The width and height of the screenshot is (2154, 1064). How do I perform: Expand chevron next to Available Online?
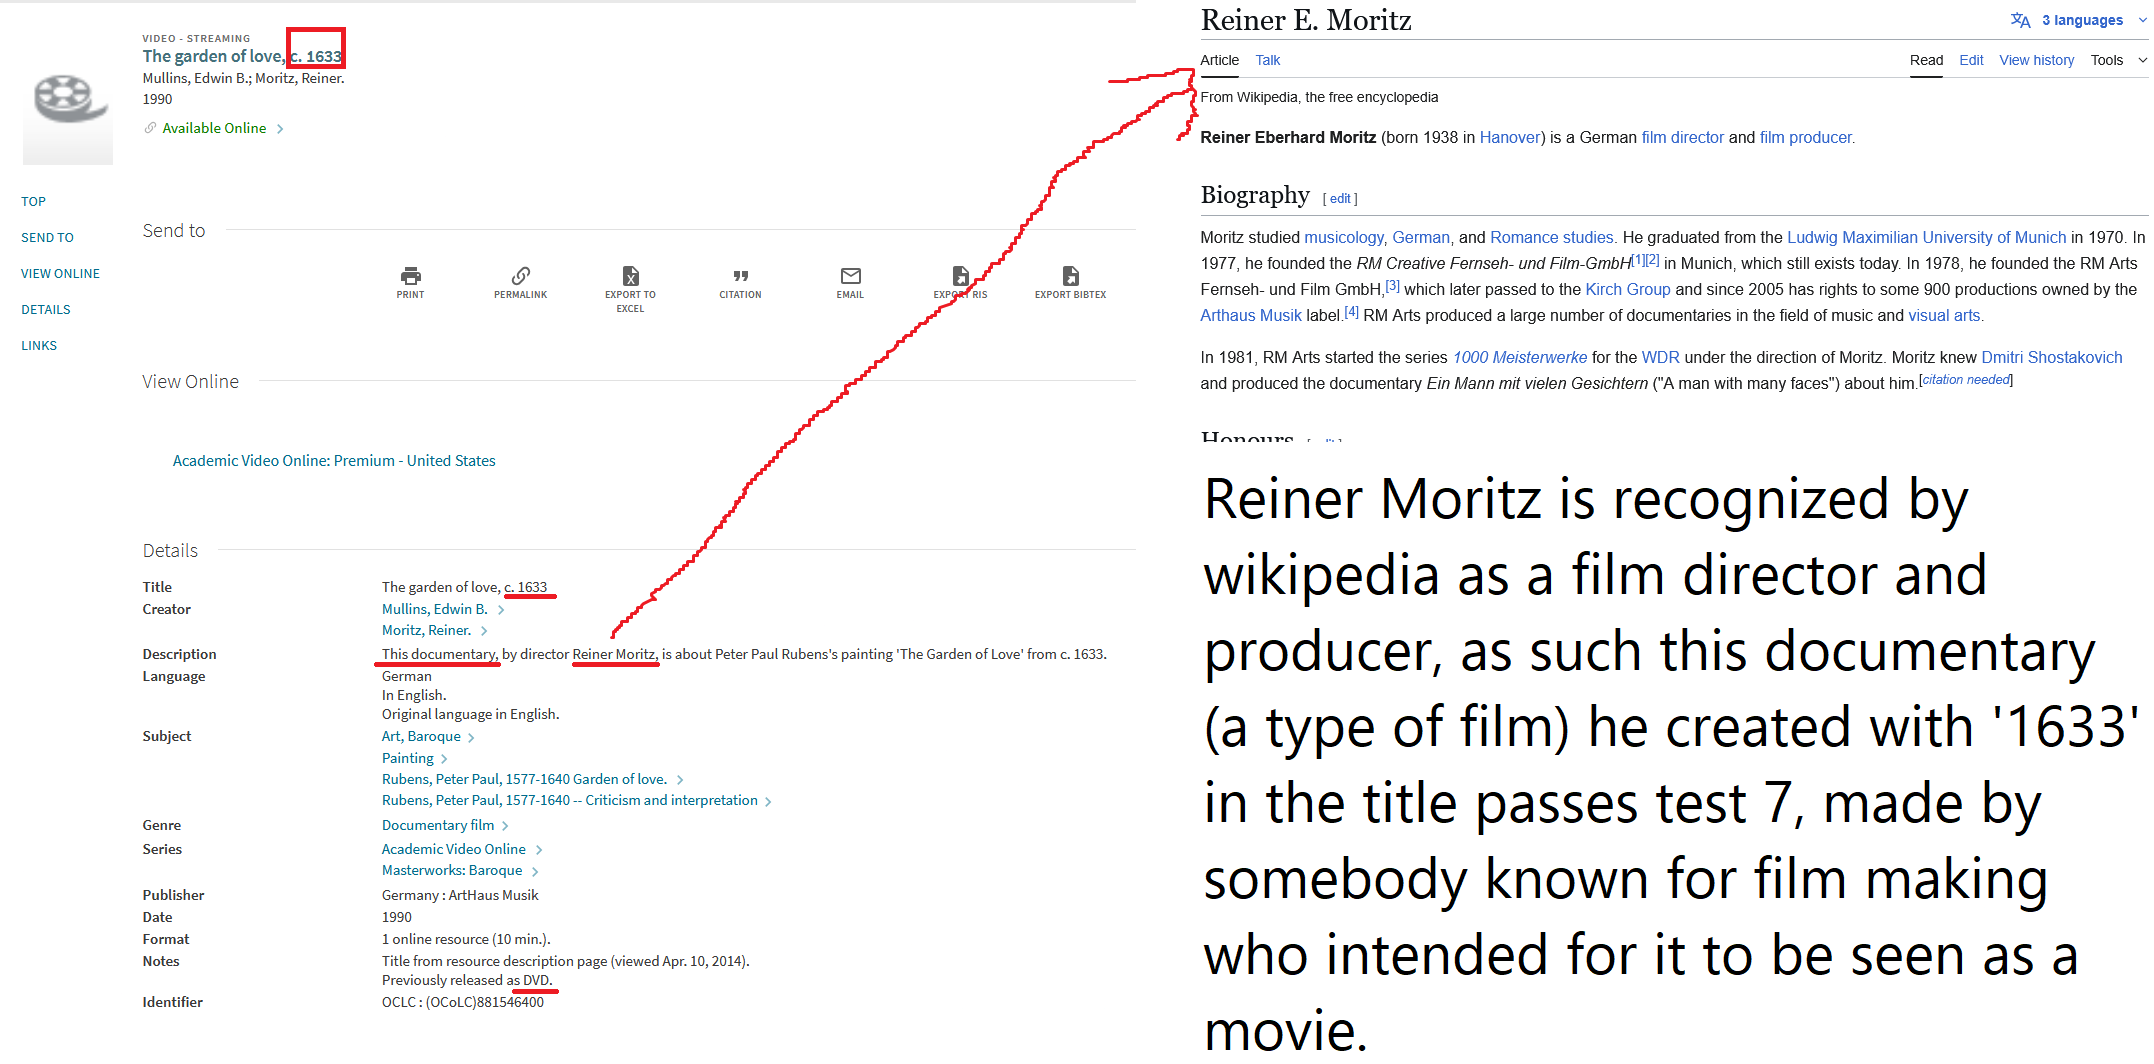pyautogui.click(x=280, y=129)
